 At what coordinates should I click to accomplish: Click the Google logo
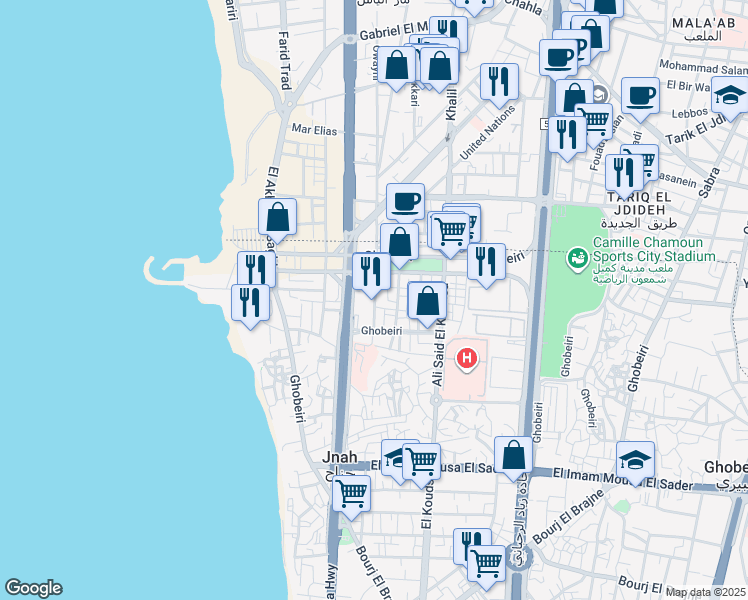click(x=33, y=588)
